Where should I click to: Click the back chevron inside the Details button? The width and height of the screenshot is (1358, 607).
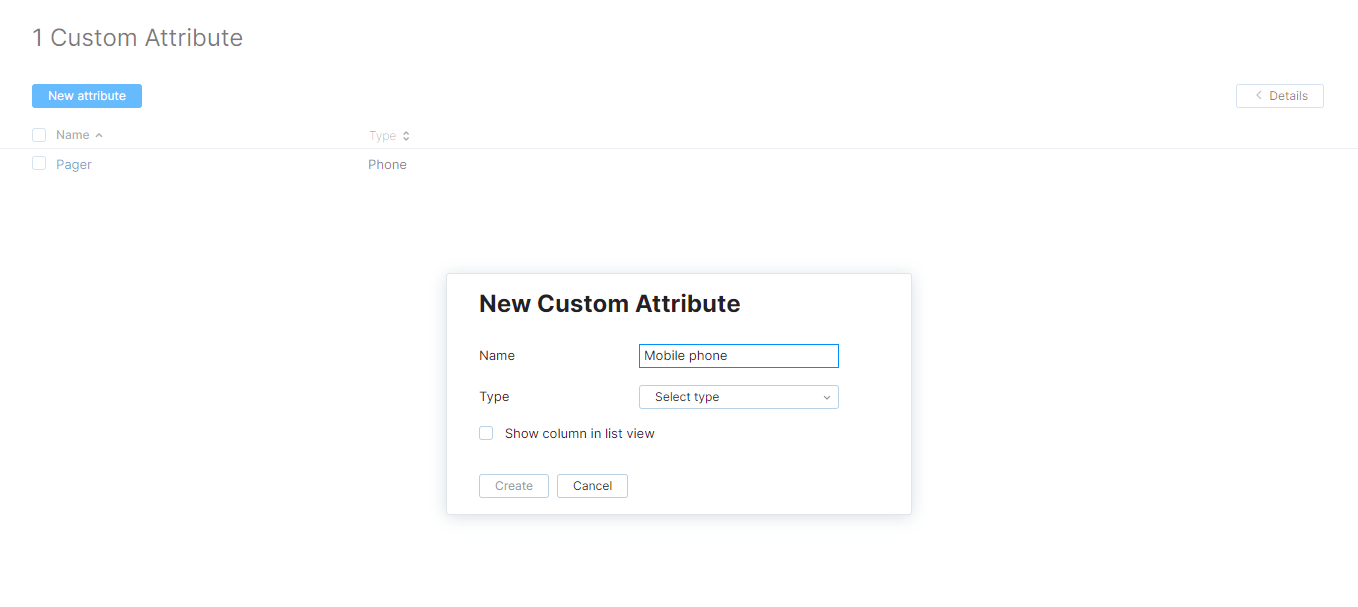click(x=1258, y=95)
